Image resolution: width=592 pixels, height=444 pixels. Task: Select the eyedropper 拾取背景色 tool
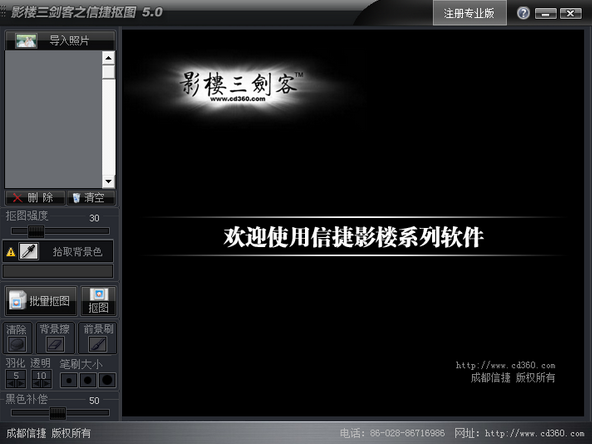pyautogui.click(x=29, y=251)
